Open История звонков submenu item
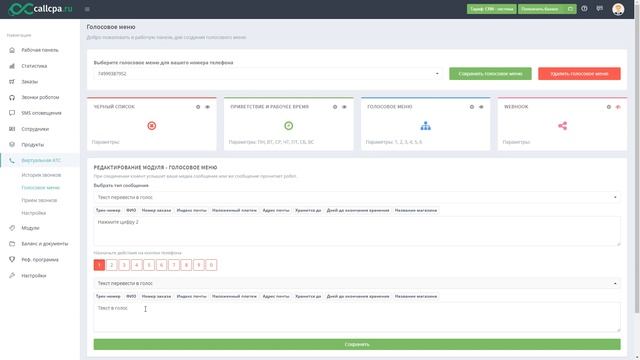The width and height of the screenshot is (640, 360). (x=41, y=175)
